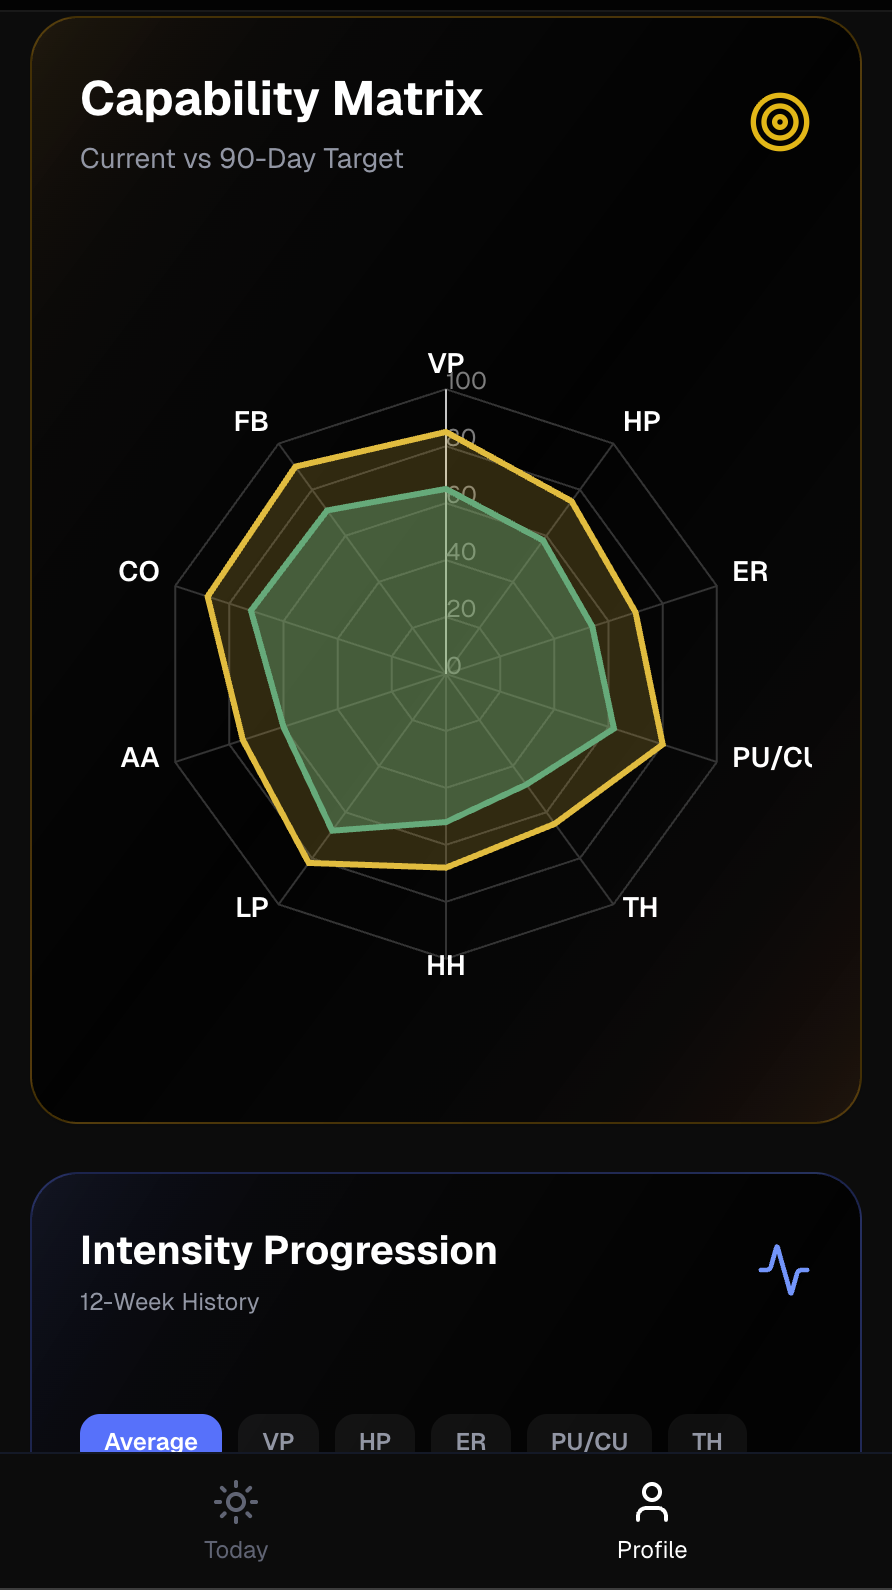Click the CO axis label on radar
This screenshot has width=892, height=1590.
coord(139,572)
